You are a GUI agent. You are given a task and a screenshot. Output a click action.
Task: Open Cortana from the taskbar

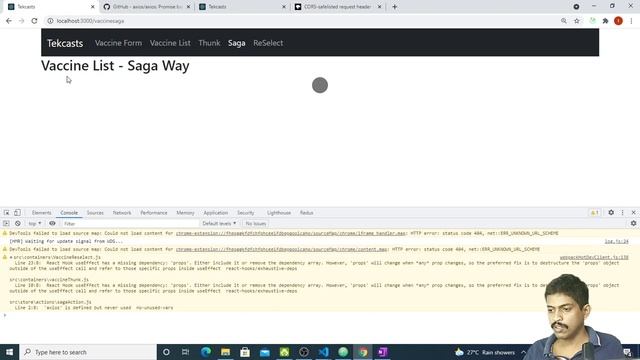click(x=166, y=352)
